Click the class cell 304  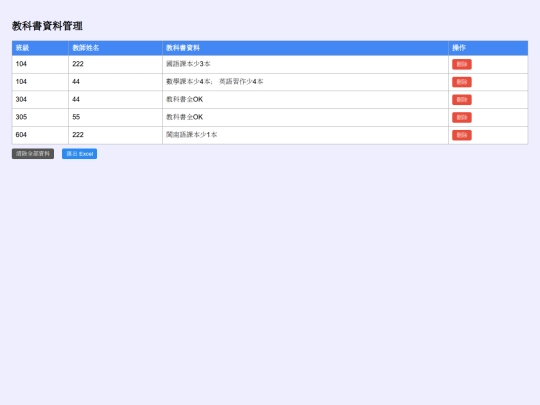click(40, 100)
